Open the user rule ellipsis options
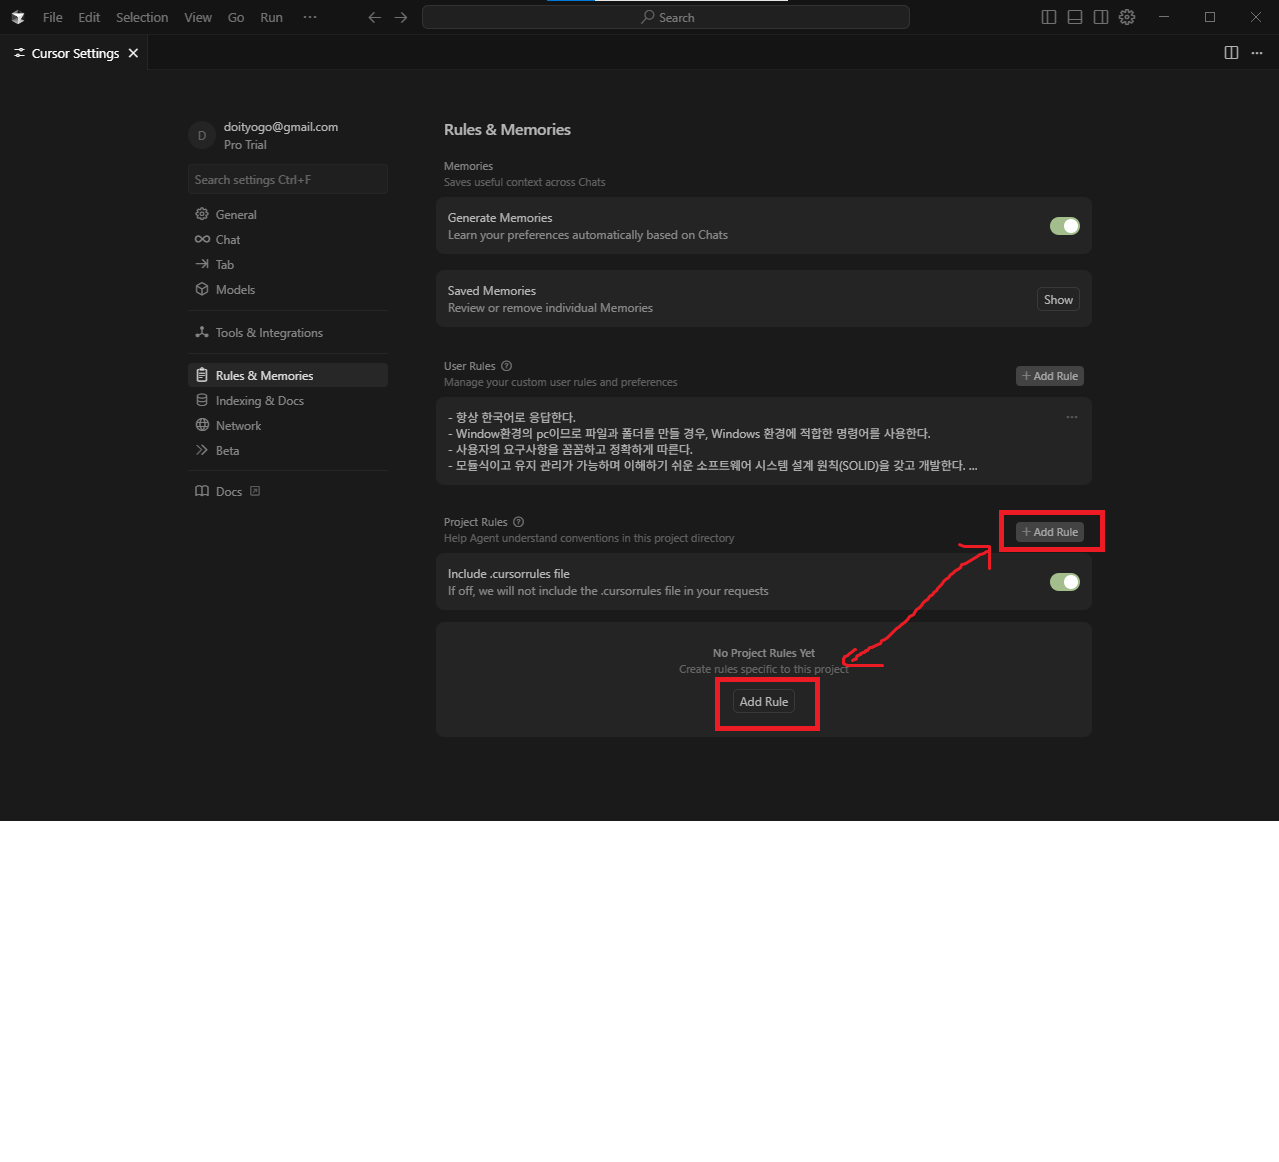 [1072, 417]
